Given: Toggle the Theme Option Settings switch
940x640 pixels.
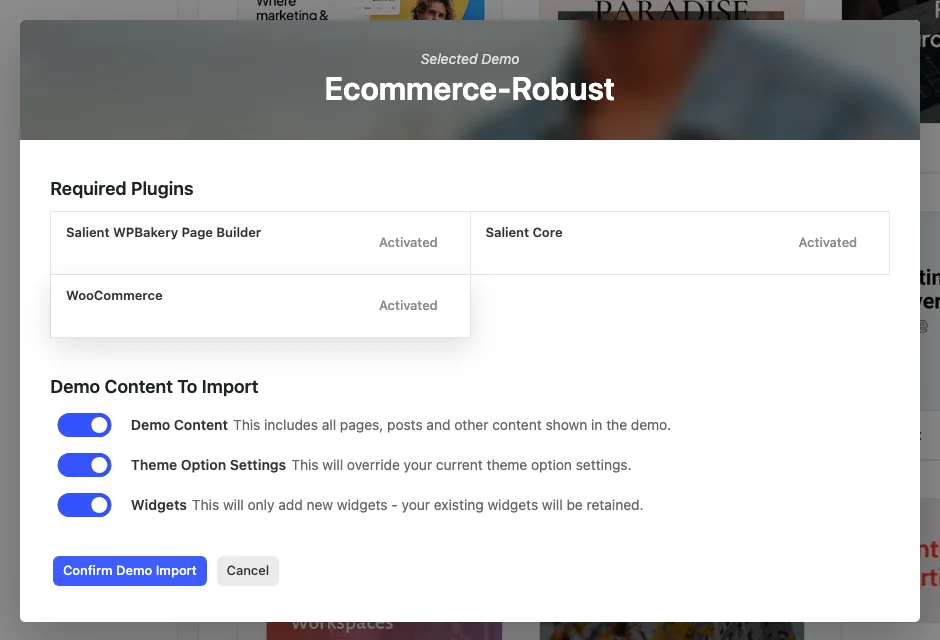Looking at the screenshot, I should [85, 465].
